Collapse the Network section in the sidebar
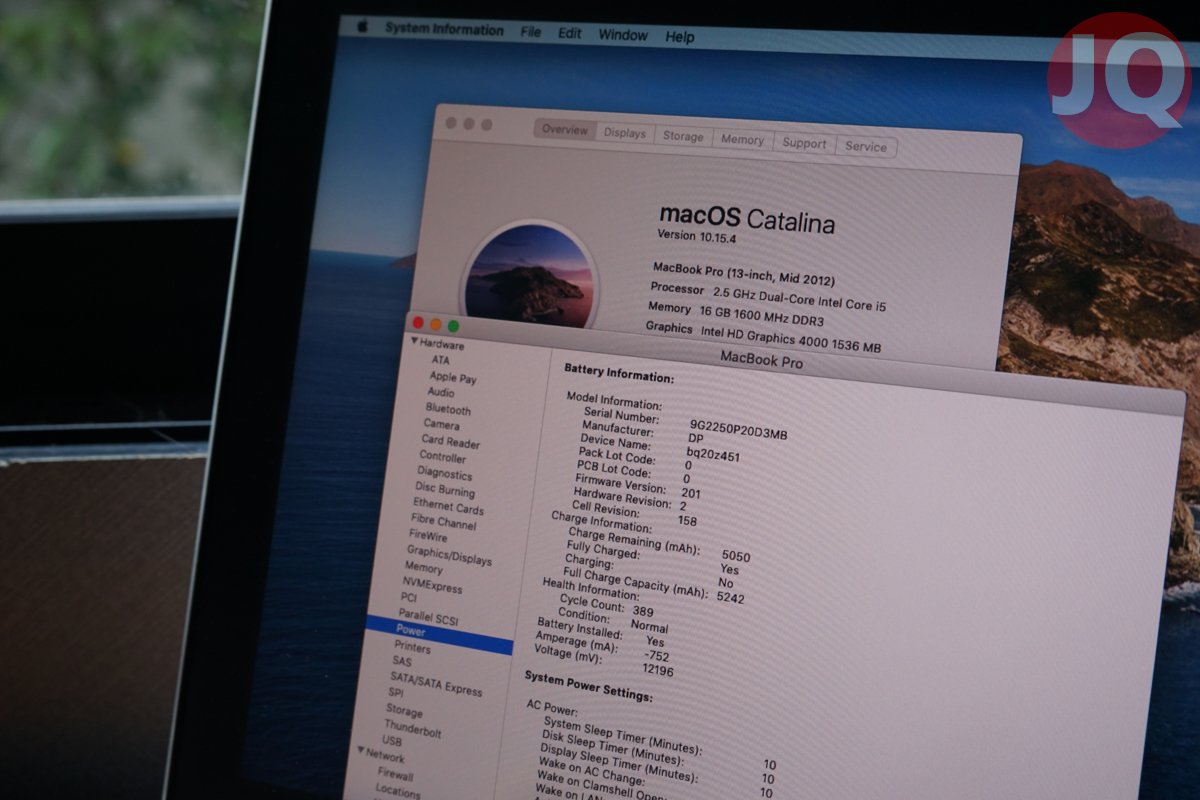Viewport: 1200px width, 800px height. (x=361, y=752)
